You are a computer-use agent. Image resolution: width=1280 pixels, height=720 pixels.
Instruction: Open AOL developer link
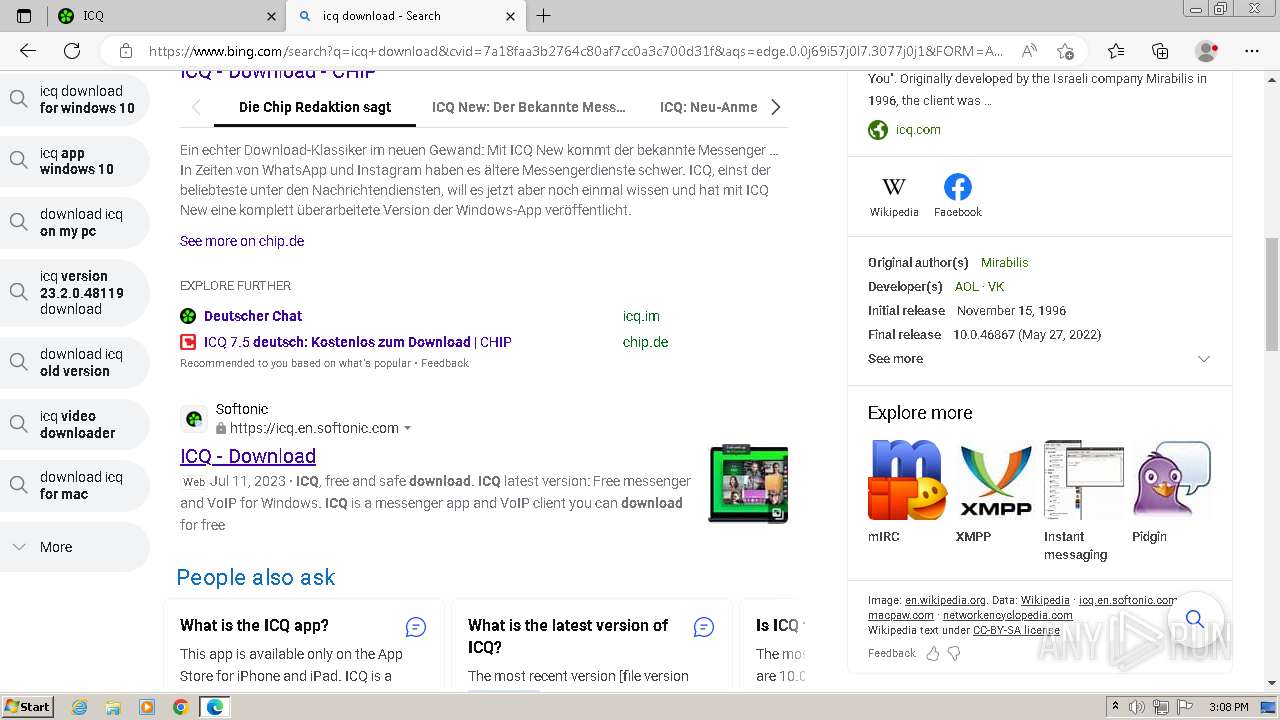967,287
